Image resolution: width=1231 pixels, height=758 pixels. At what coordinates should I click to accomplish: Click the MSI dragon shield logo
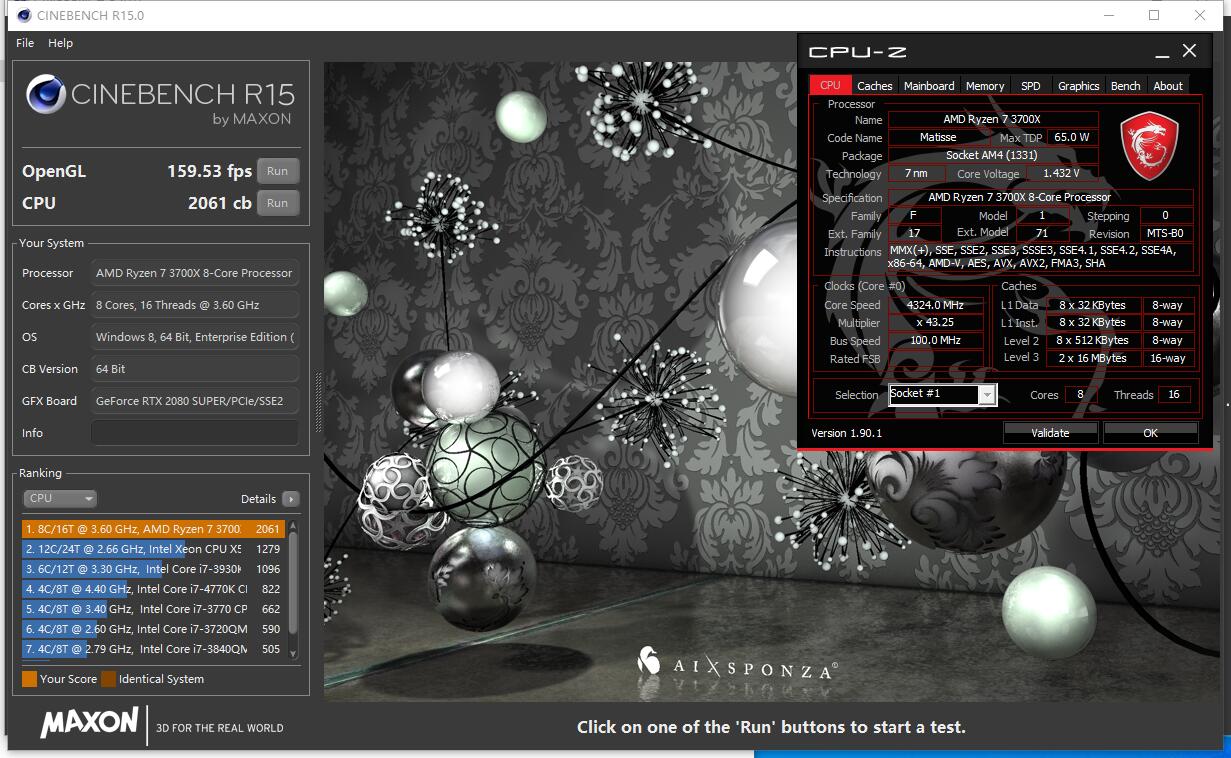point(1149,146)
